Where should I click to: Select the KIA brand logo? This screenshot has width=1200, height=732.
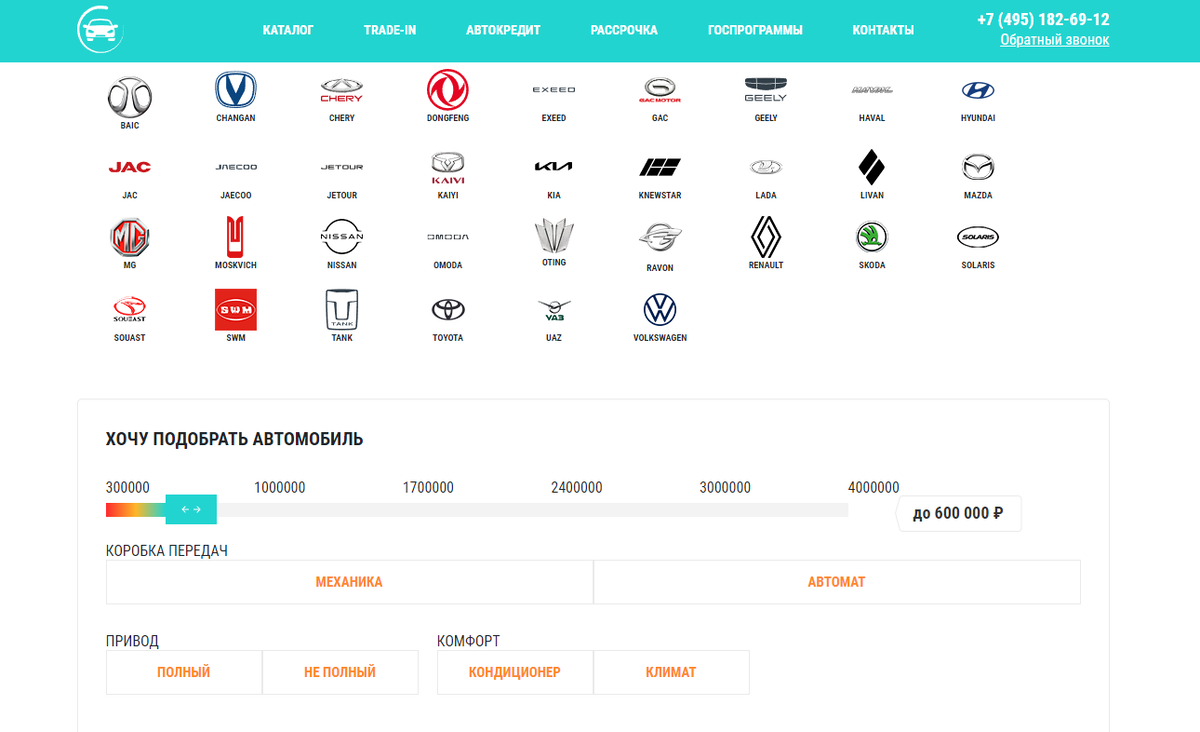554,167
